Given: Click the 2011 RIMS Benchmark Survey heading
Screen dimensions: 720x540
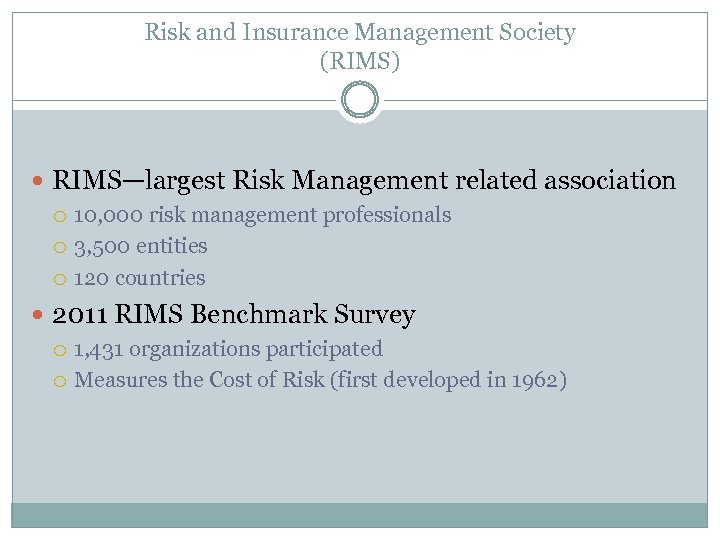Looking at the screenshot, I should [x=233, y=315].
